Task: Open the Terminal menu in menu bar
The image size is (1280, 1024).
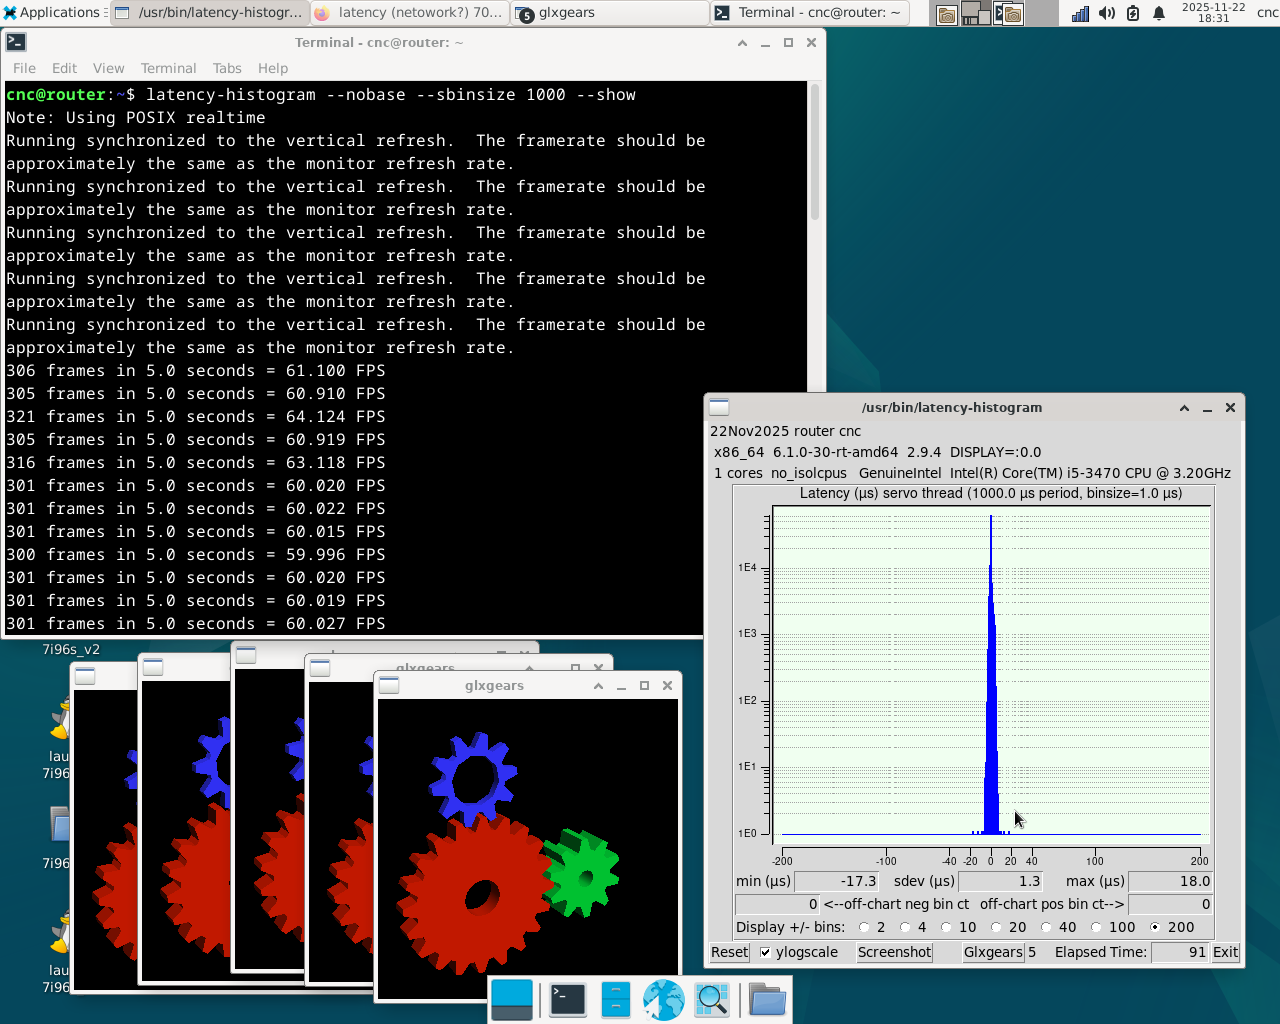Action: (168, 68)
